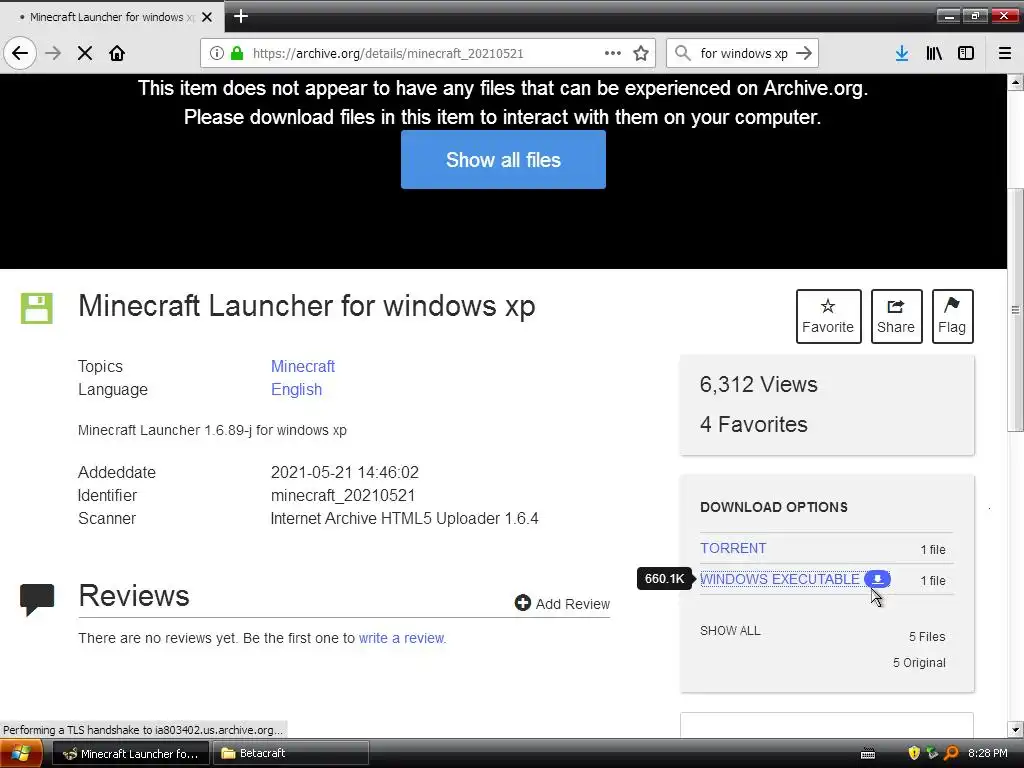Viewport: 1024px width, 768px height.
Task: Go back to the previous page
Action: [x=20, y=54]
